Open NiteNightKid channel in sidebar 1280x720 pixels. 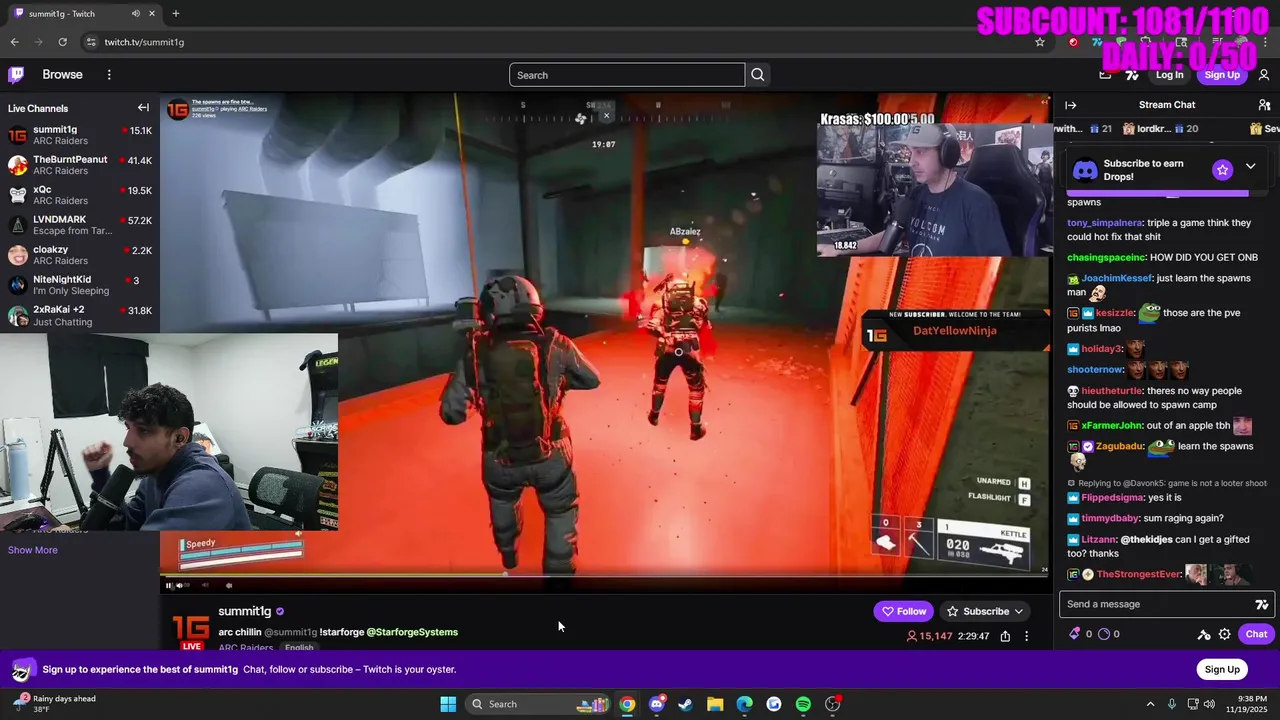pyautogui.click(x=80, y=285)
